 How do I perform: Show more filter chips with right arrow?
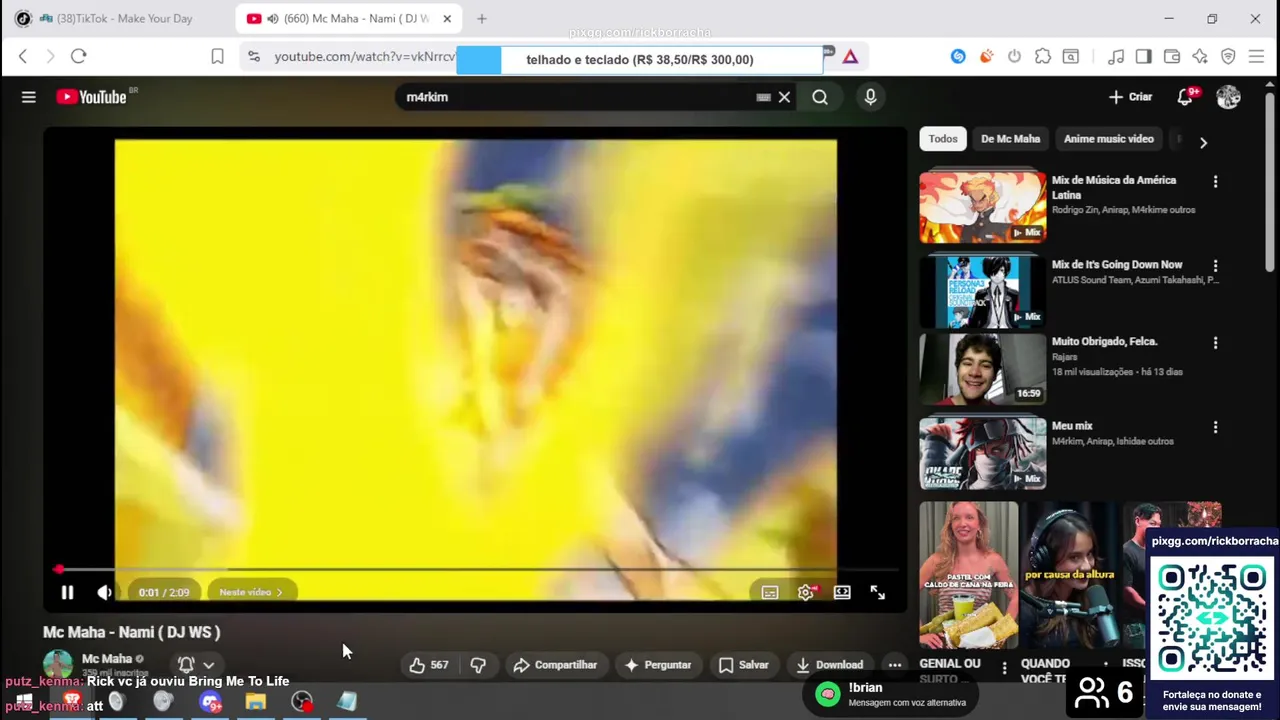point(1203,142)
